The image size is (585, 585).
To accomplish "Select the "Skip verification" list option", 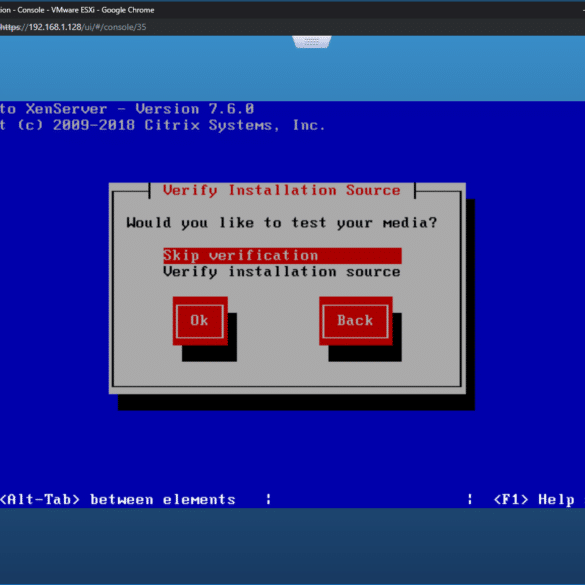I will pos(282,256).
